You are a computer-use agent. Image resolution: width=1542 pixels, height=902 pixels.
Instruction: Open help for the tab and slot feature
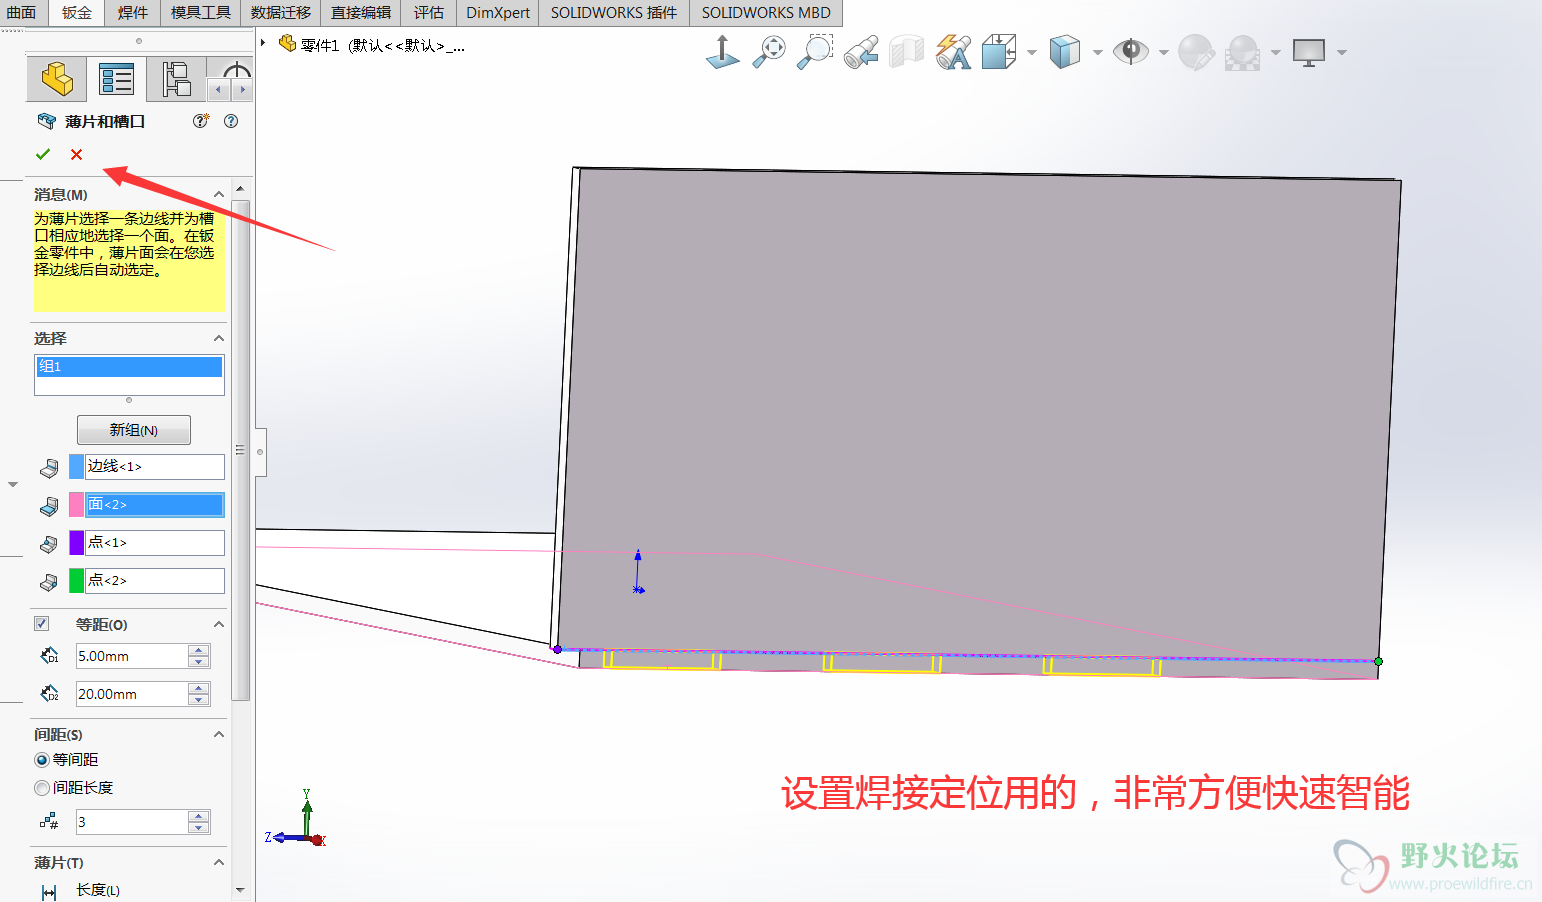point(231,121)
